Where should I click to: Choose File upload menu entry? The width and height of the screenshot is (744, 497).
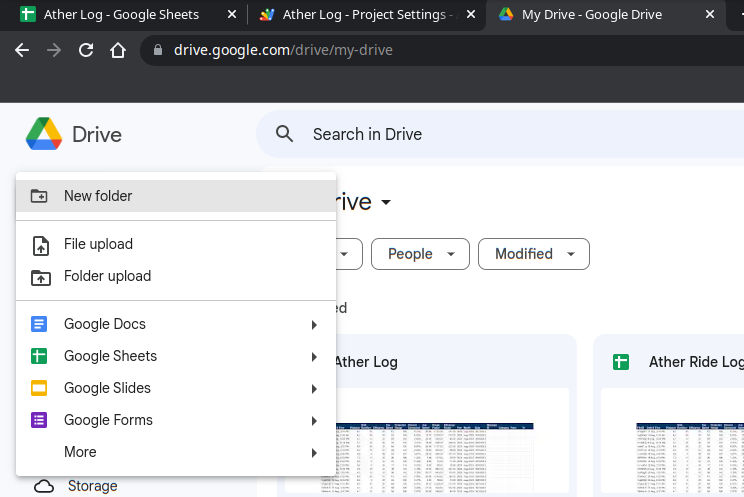(x=176, y=244)
